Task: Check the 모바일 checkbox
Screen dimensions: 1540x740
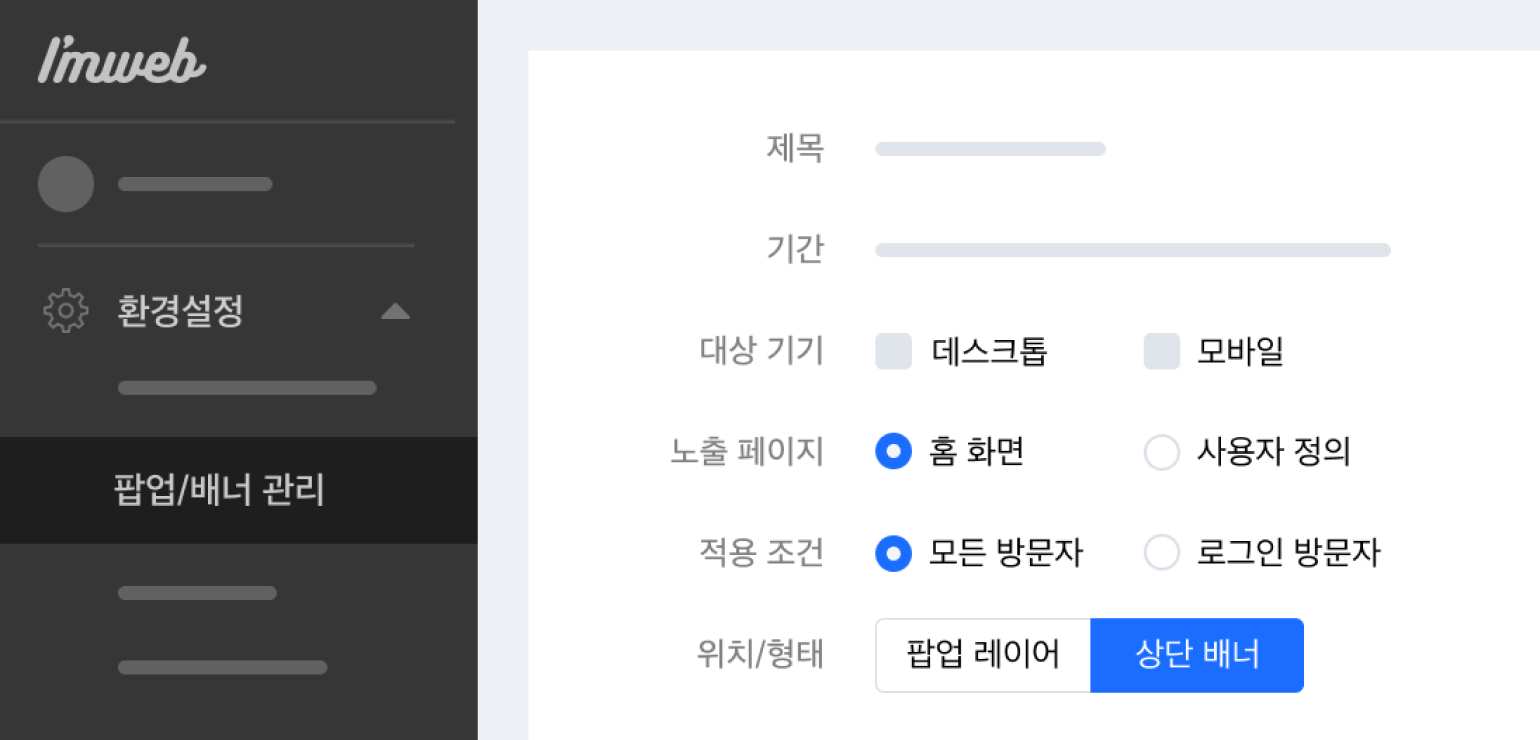Action: coord(1162,352)
